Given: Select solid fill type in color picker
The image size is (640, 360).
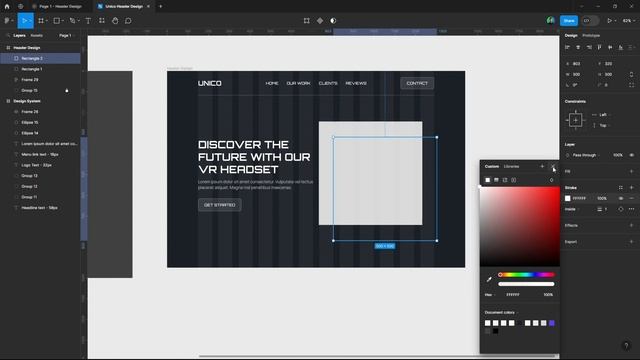Looking at the screenshot, I should click(487, 180).
